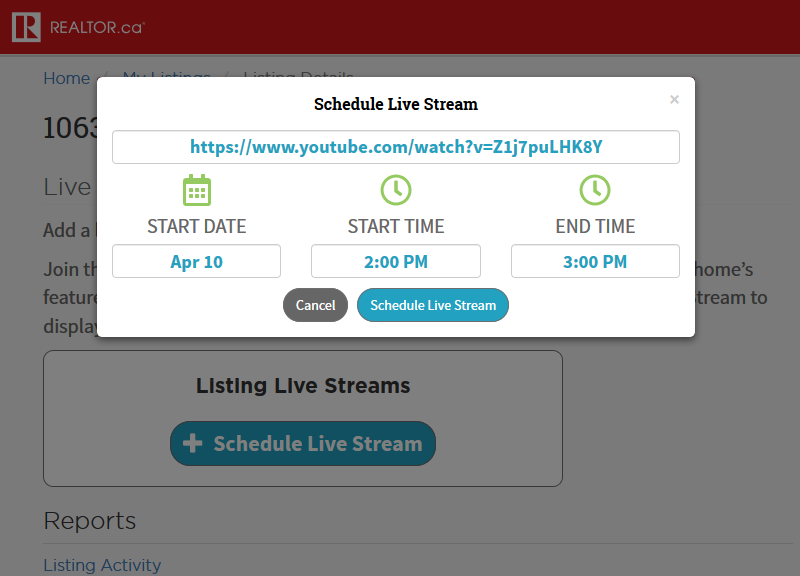Click the clock icon above Start Time
This screenshot has width=800, height=576.
pos(396,189)
